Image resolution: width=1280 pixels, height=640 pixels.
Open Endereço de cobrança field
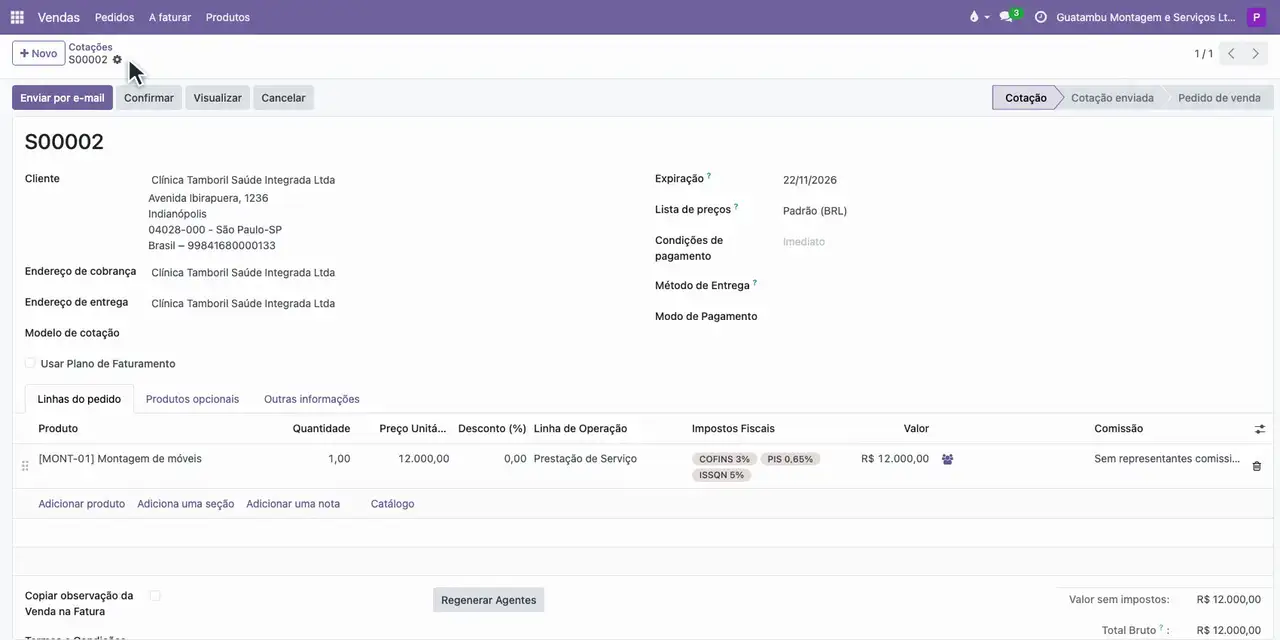[390, 273]
